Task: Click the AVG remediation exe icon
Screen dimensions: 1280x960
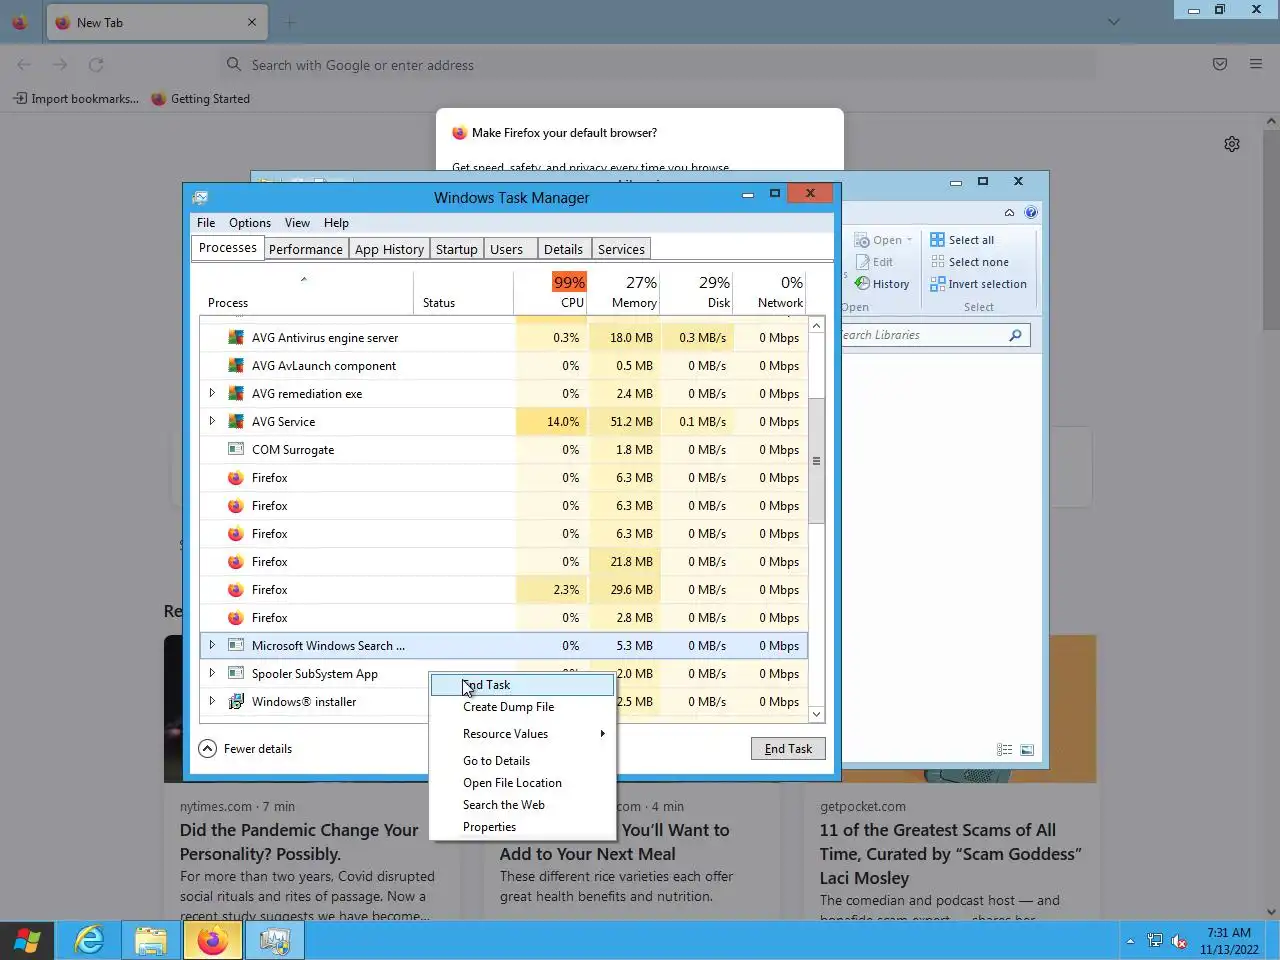Action: (236, 394)
